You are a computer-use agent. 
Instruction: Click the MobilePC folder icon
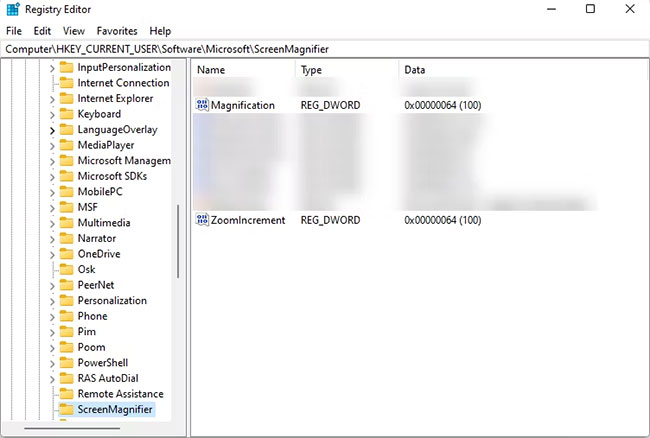click(66, 191)
